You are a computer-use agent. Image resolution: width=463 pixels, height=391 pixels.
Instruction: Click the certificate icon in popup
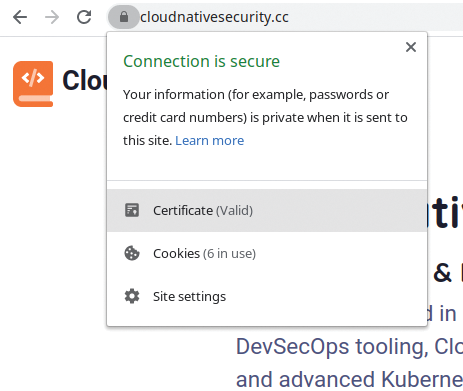point(132,210)
